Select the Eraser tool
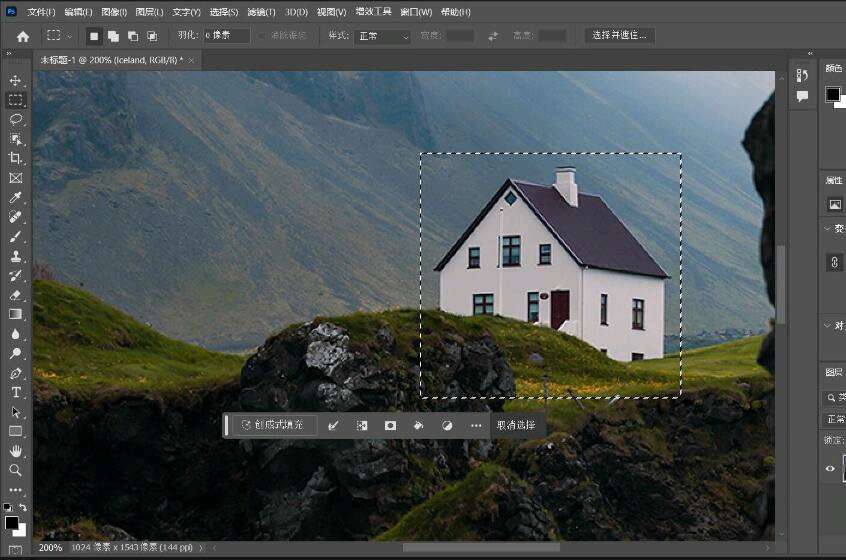This screenshot has width=846, height=560. click(x=15, y=295)
